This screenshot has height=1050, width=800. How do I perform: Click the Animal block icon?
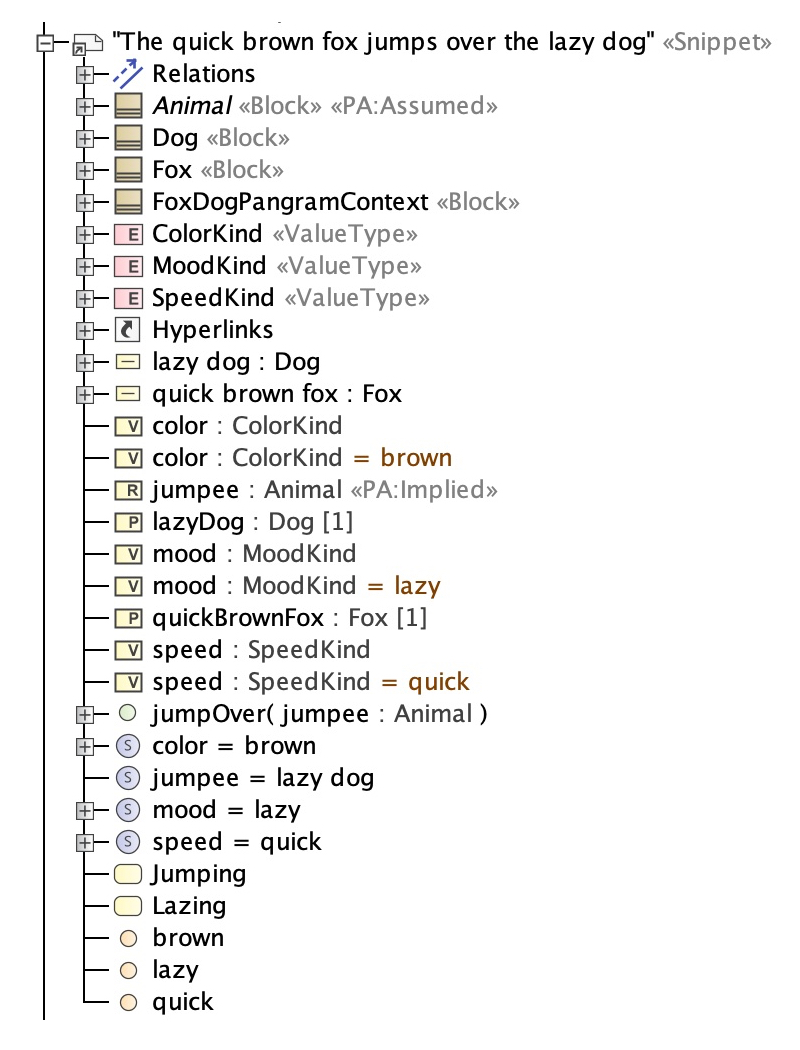127,106
